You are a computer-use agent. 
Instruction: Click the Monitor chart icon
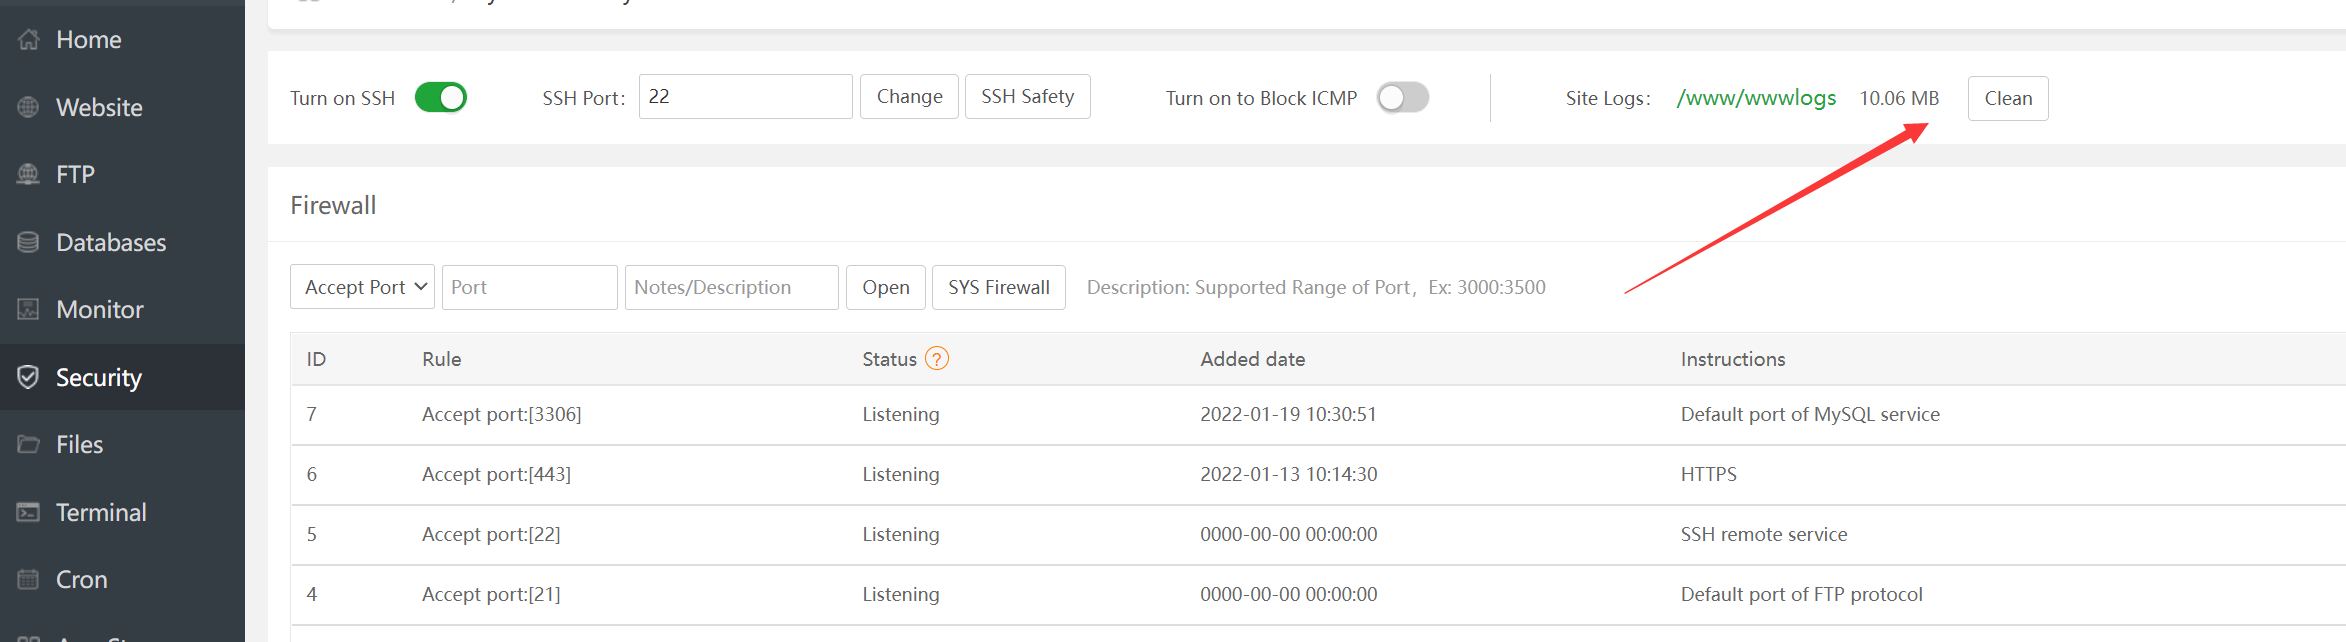(29, 309)
